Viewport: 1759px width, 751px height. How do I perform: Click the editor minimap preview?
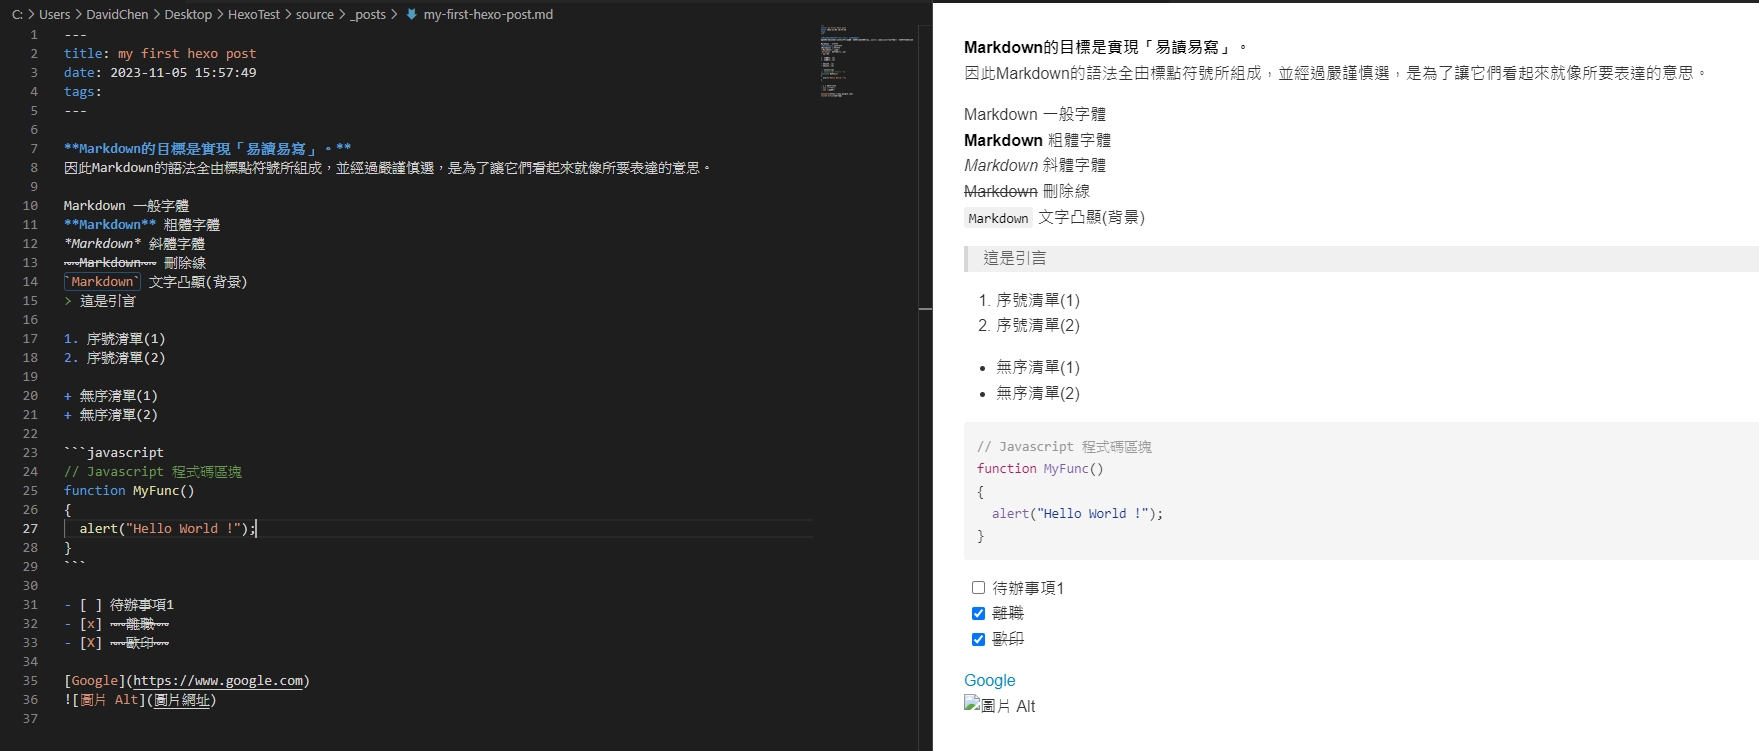(x=866, y=60)
